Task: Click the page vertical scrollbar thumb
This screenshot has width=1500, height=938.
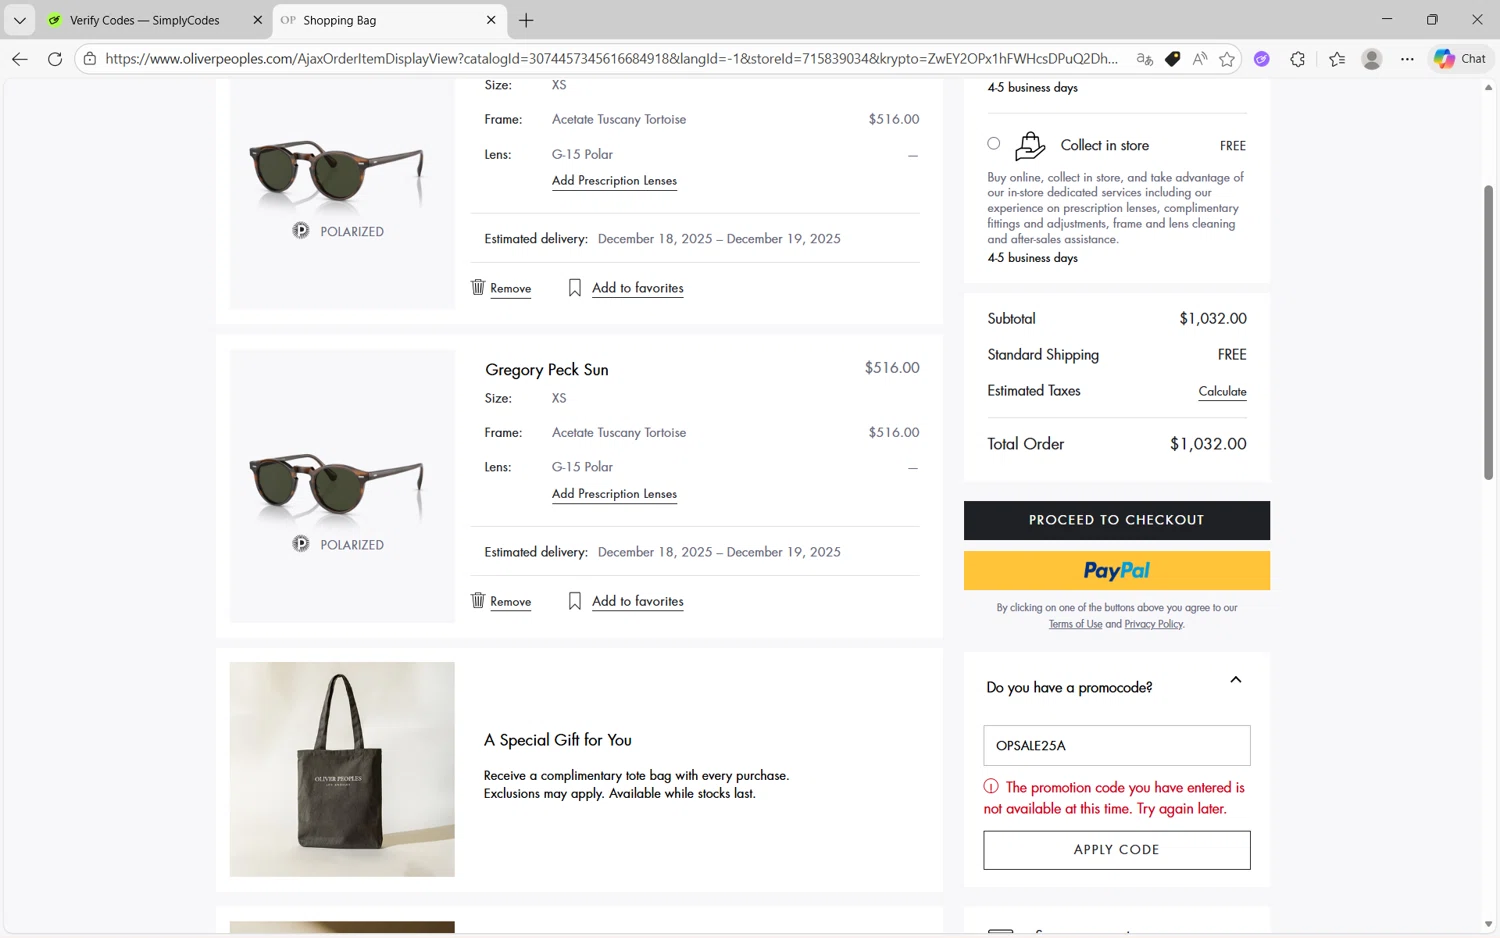Action: click(x=1488, y=333)
